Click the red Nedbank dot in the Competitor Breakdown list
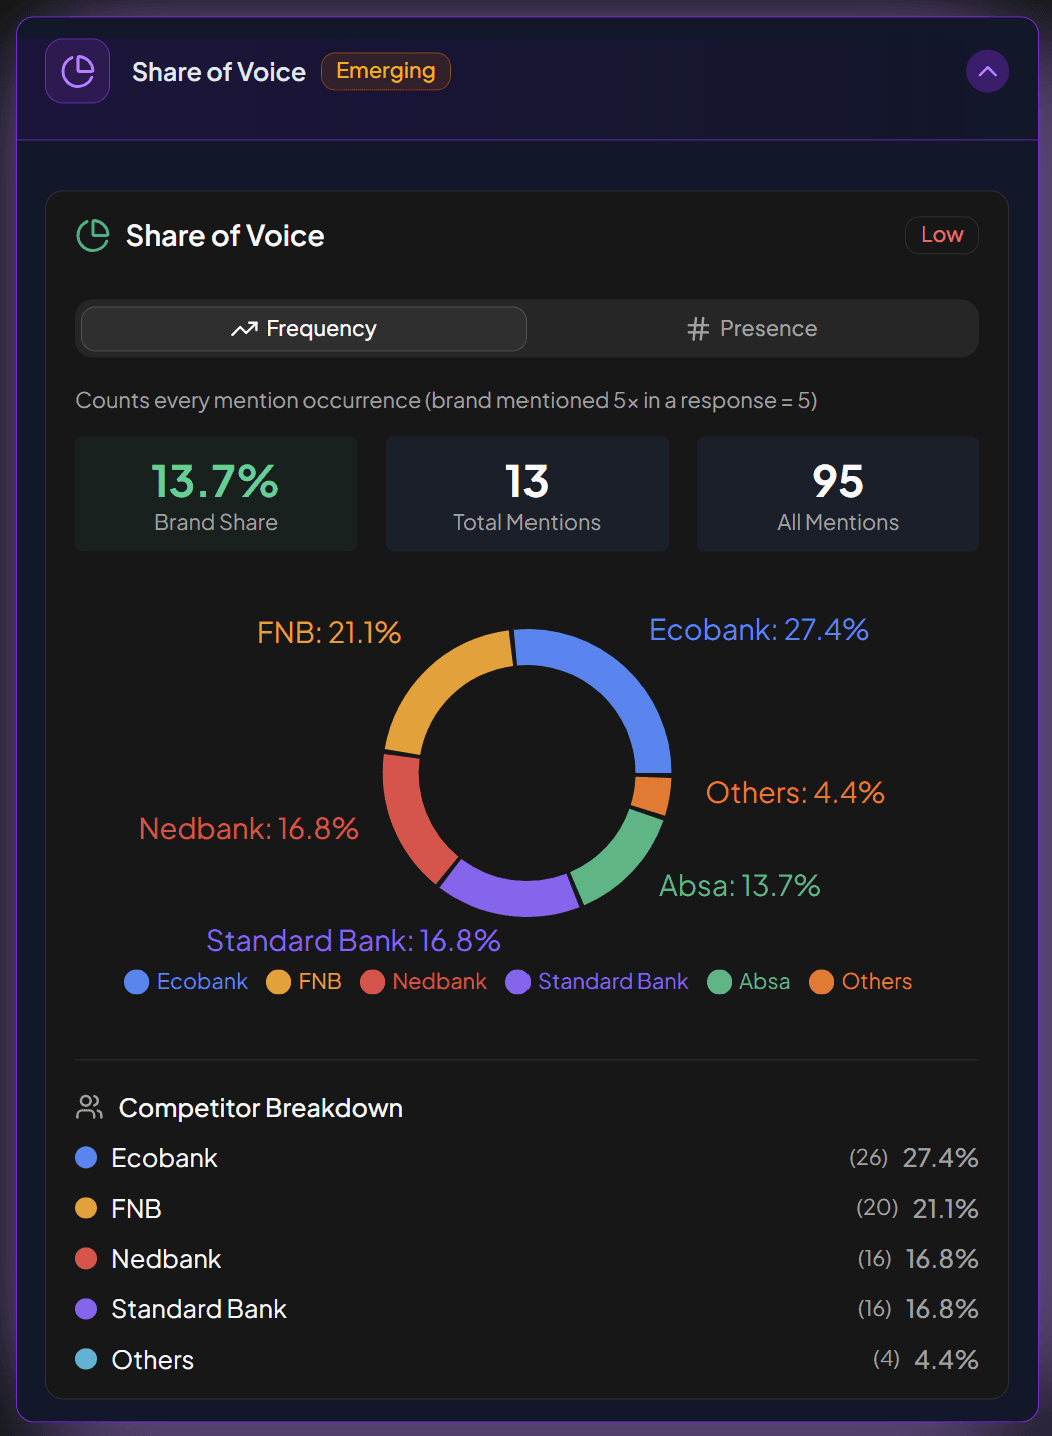Screen dimensions: 1052x1436 pos(88,1258)
